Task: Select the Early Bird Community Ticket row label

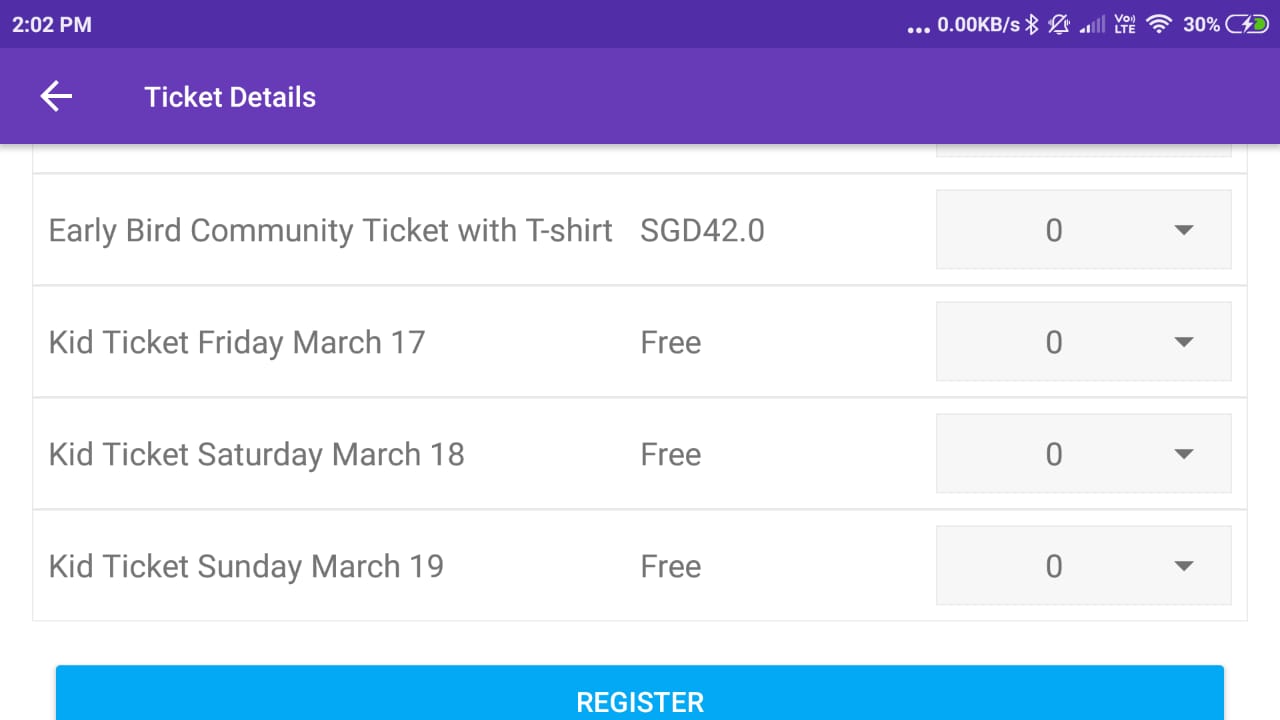Action: tap(330, 230)
